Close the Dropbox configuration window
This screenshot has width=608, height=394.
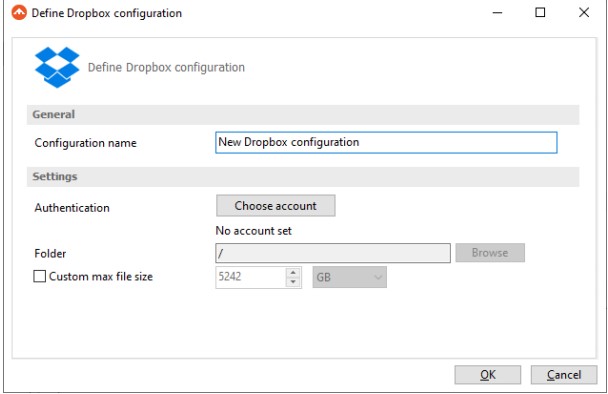point(584,13)
